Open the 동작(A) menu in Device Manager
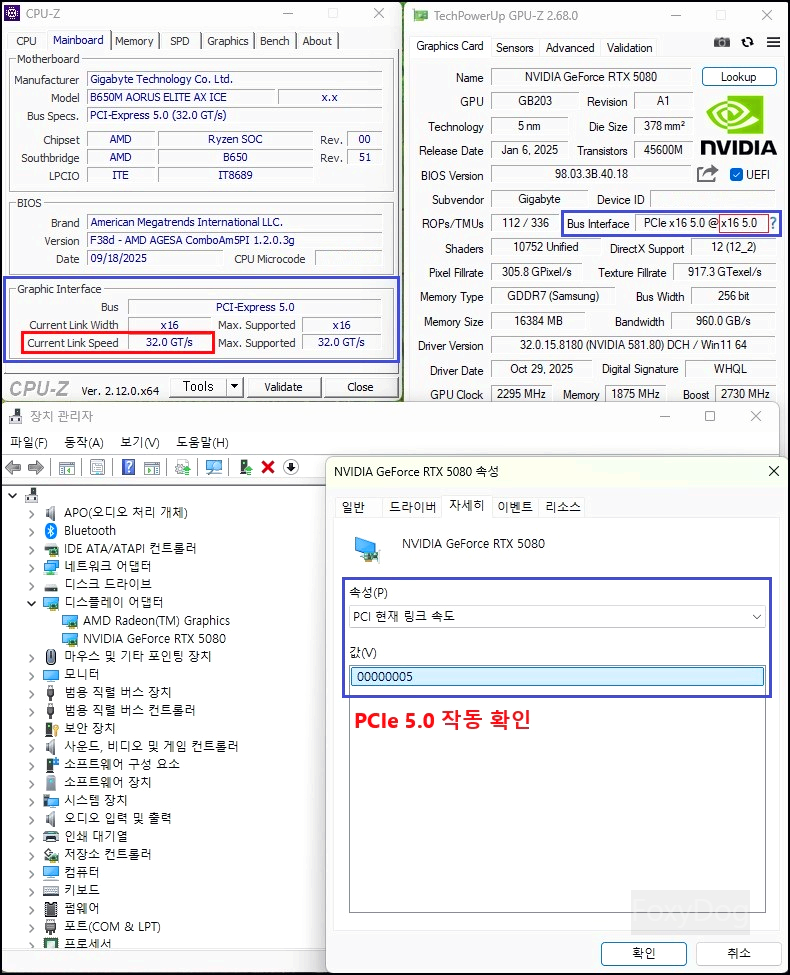 84,442
